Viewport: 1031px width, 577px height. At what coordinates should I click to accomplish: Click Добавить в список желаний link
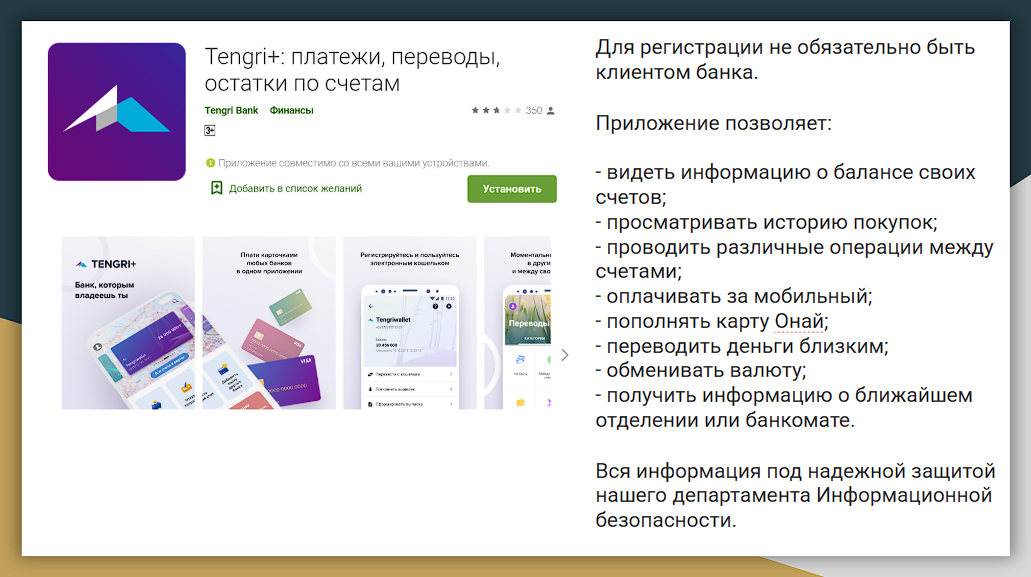click(x=295, y=189)
